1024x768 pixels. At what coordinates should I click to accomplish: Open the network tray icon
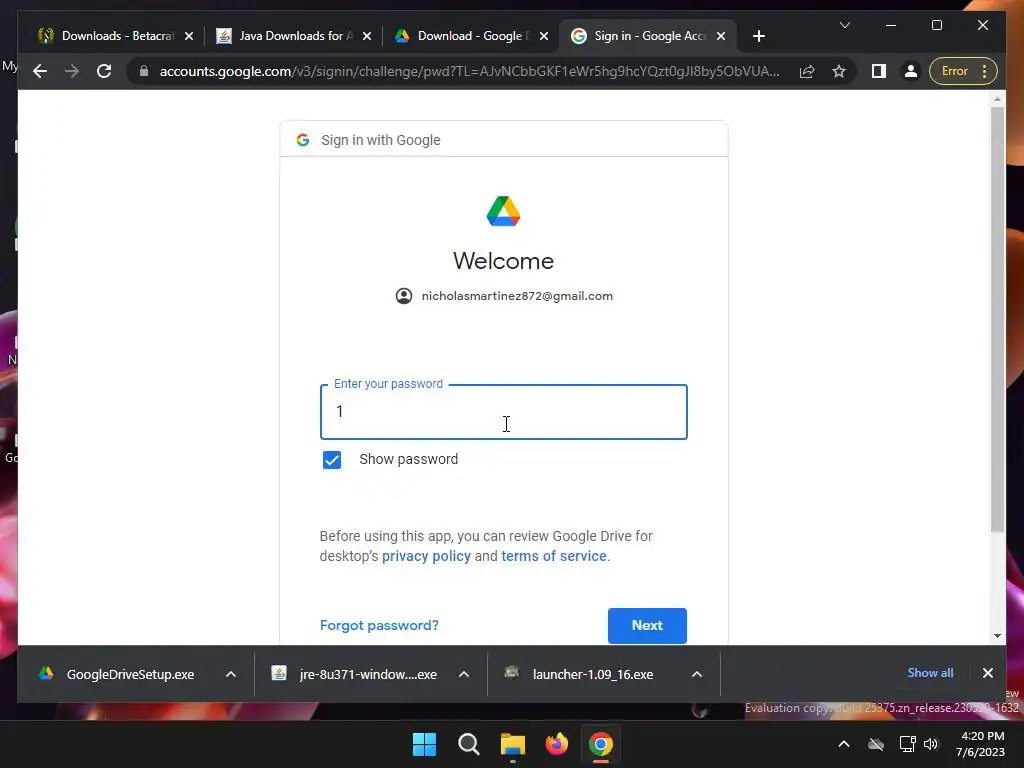pyautogui.click(x=907, y=744)
